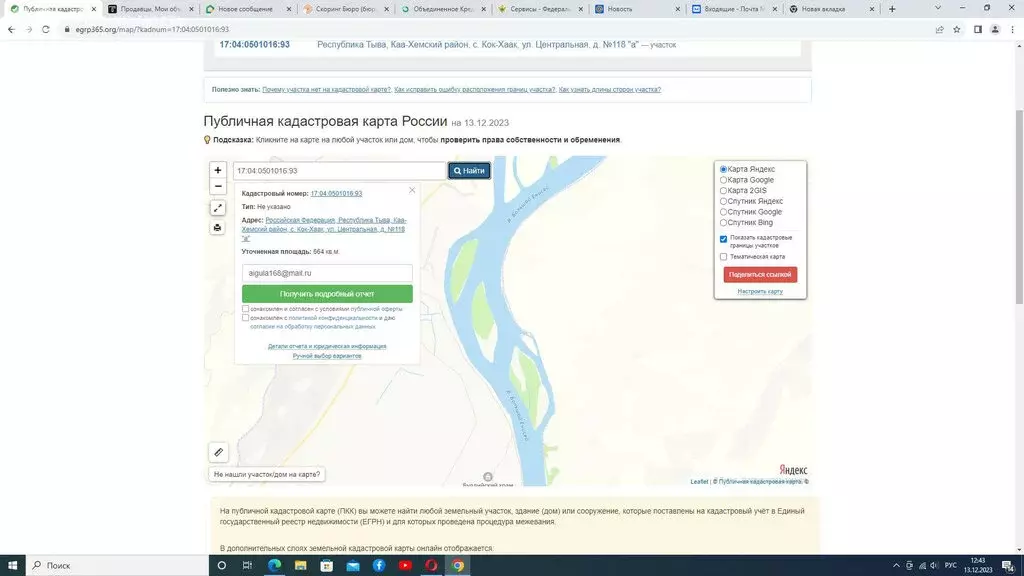
Task: Open link about parcel side lengths
Action: [x=610, y=89]
